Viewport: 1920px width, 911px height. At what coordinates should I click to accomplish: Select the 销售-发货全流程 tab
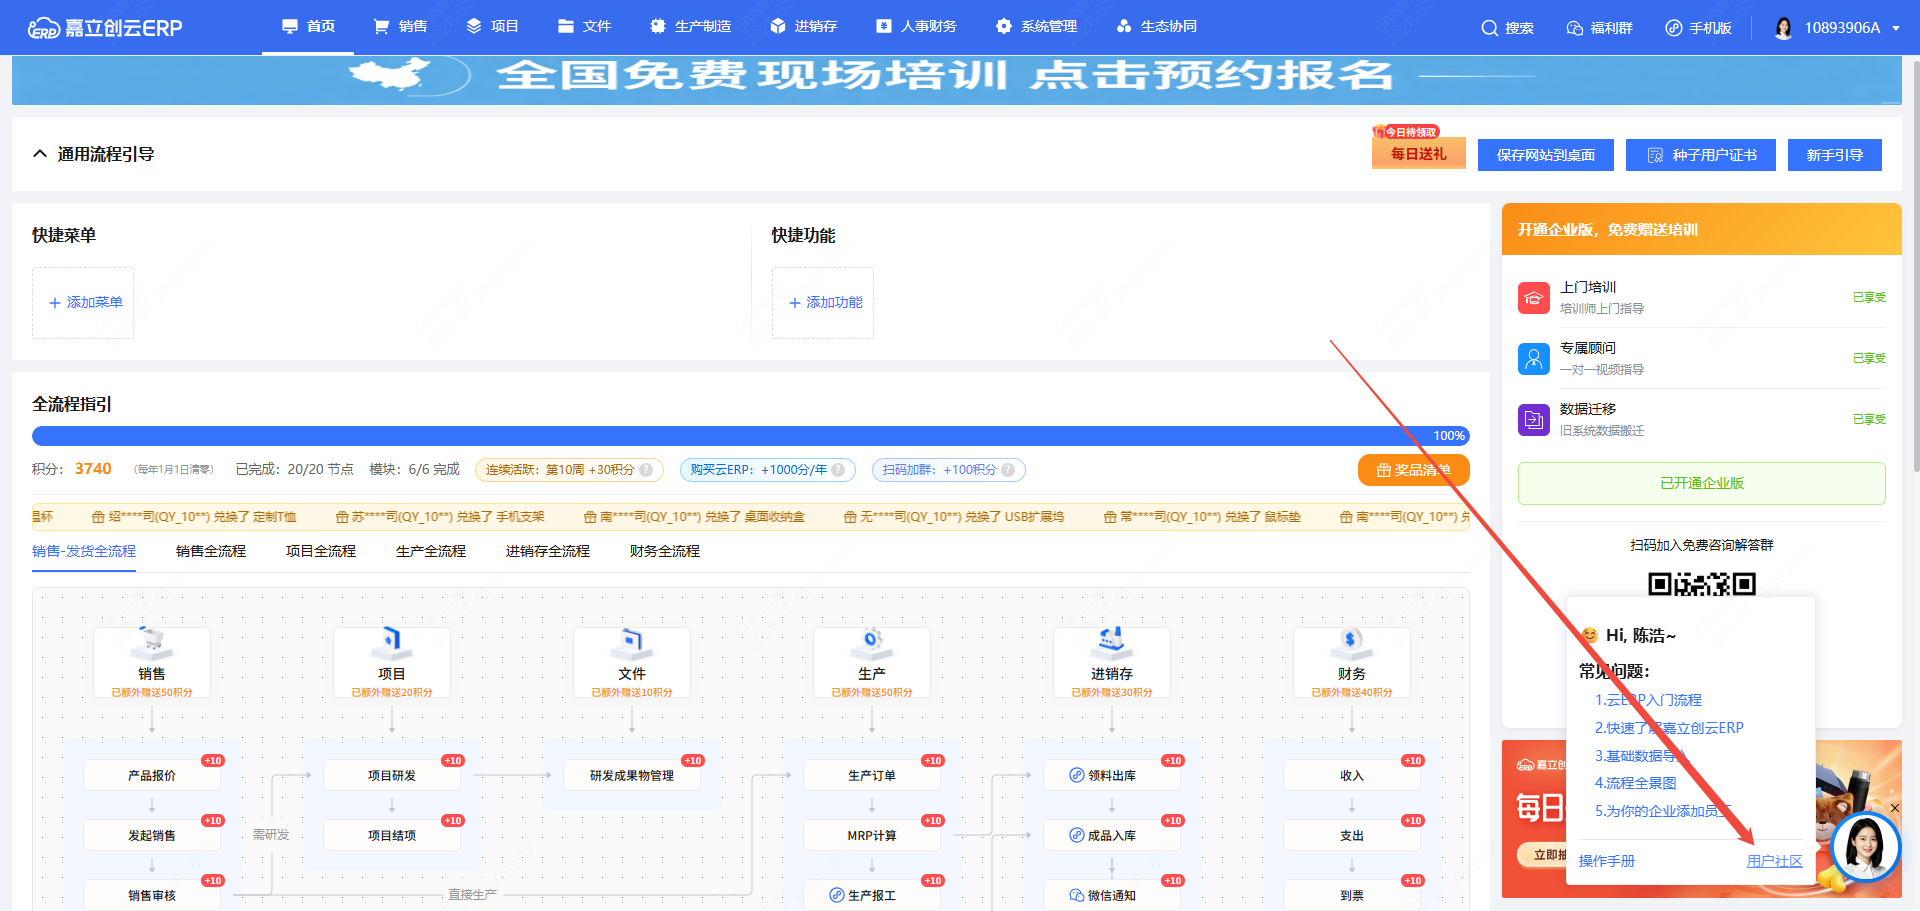coord(84,551)
